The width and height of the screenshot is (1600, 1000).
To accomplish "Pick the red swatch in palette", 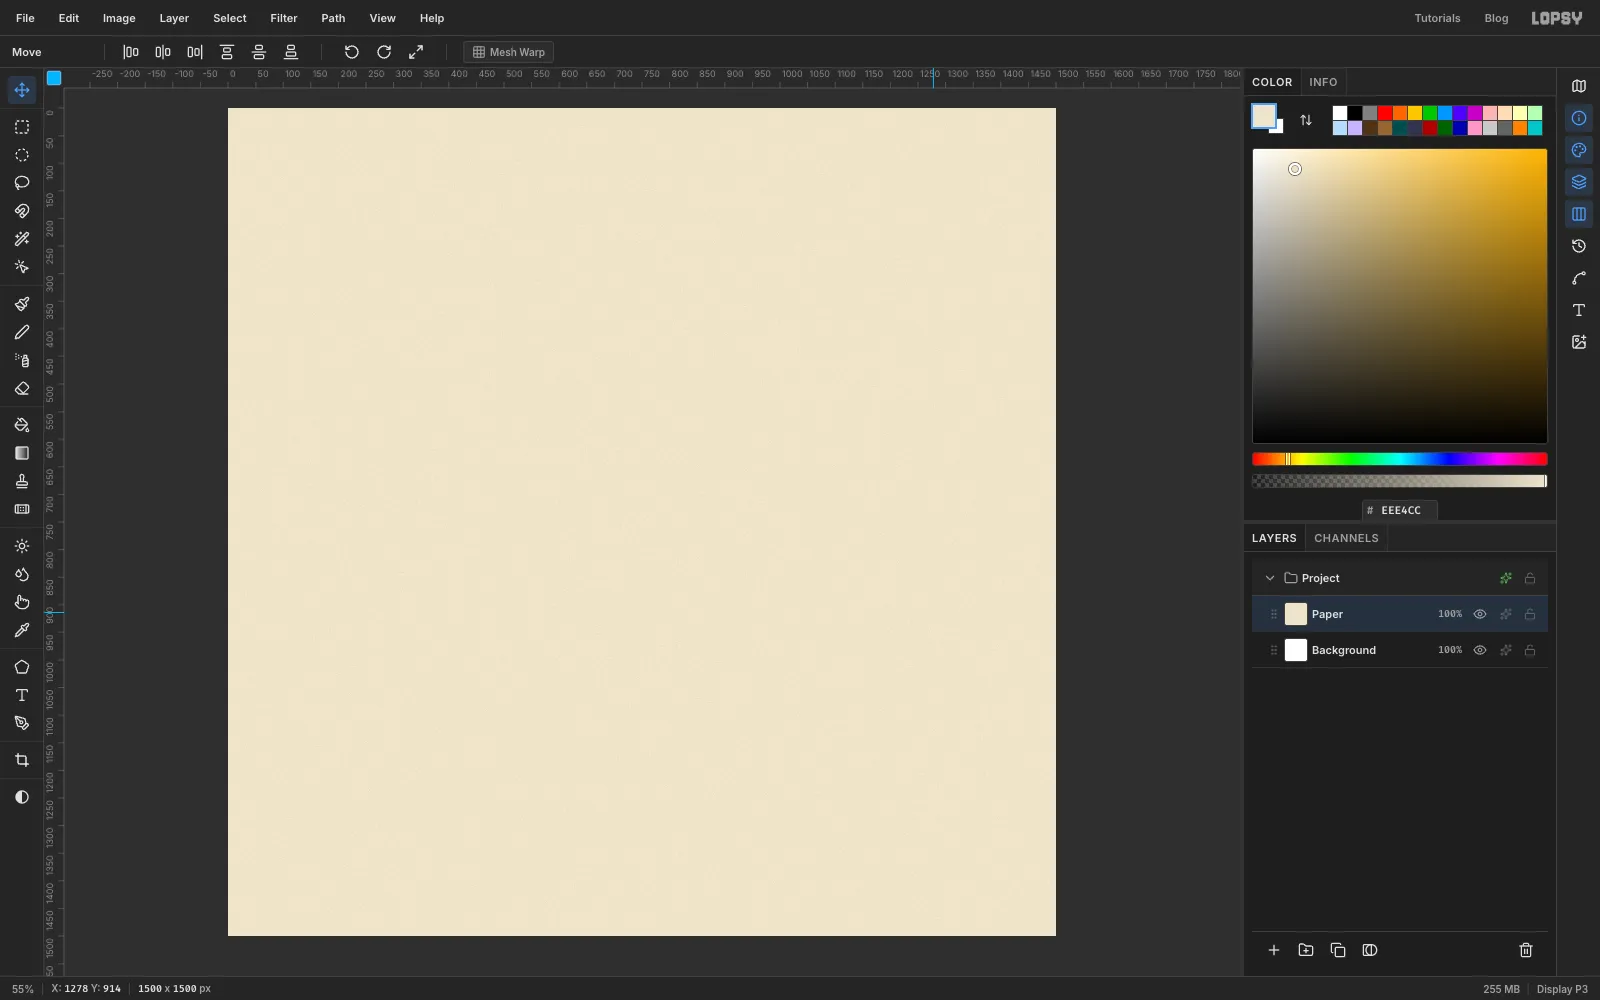I will point(1385,113).
